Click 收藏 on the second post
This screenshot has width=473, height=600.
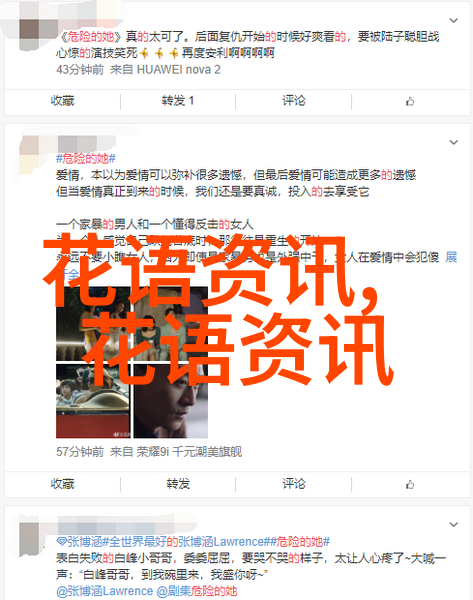point(62,484)
